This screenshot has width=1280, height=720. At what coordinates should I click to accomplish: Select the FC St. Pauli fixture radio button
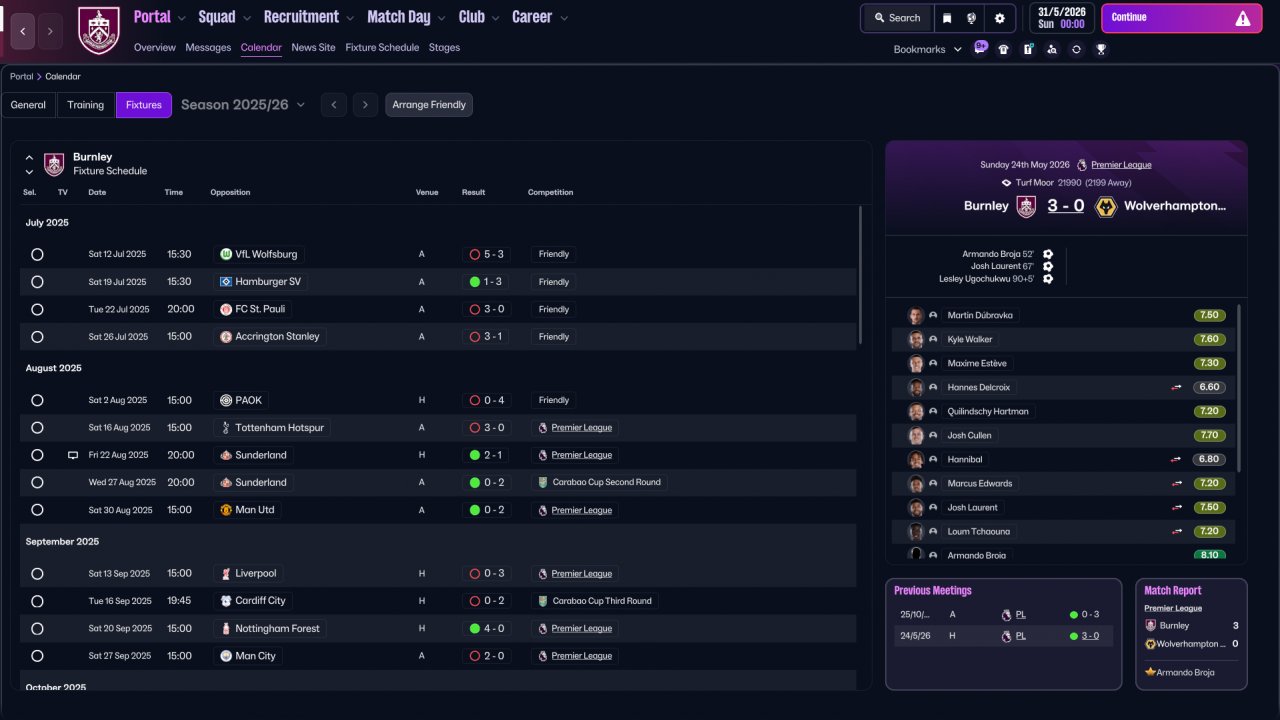tap(37, 310)
